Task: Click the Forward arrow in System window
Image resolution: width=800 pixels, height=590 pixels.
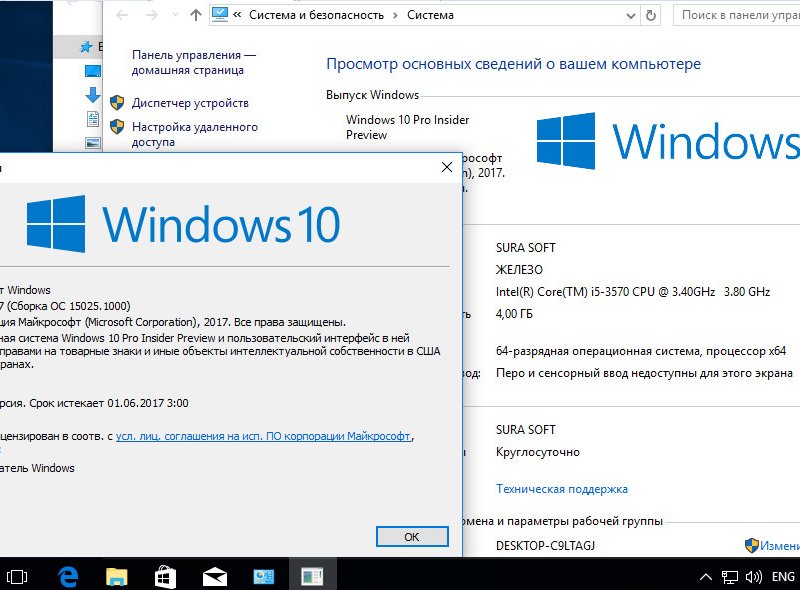Action: coord(152,15)
